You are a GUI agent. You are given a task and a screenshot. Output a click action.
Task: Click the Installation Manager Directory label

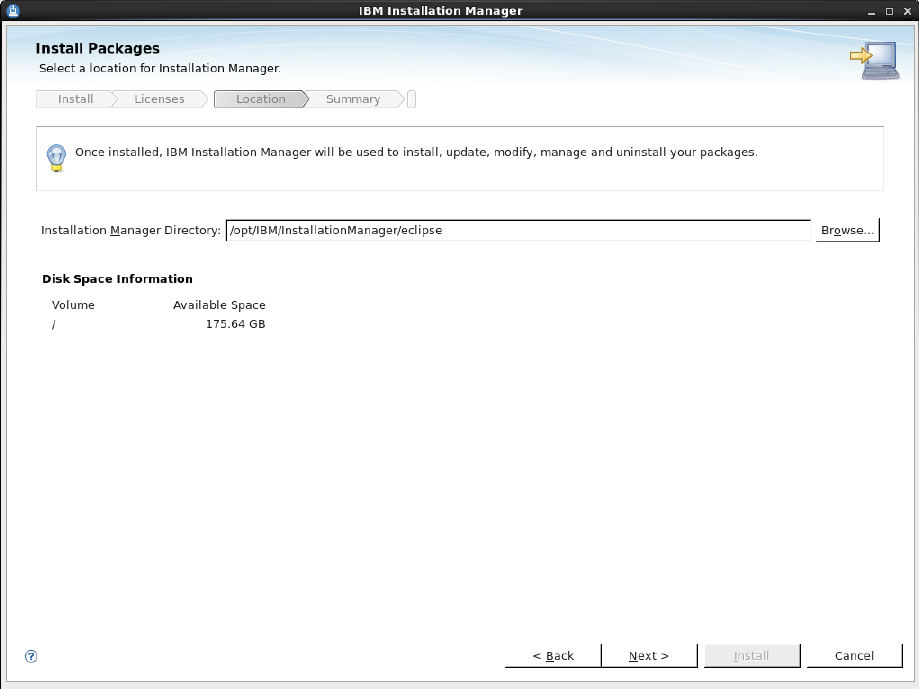pyautogui.click(x=131, y=230)
